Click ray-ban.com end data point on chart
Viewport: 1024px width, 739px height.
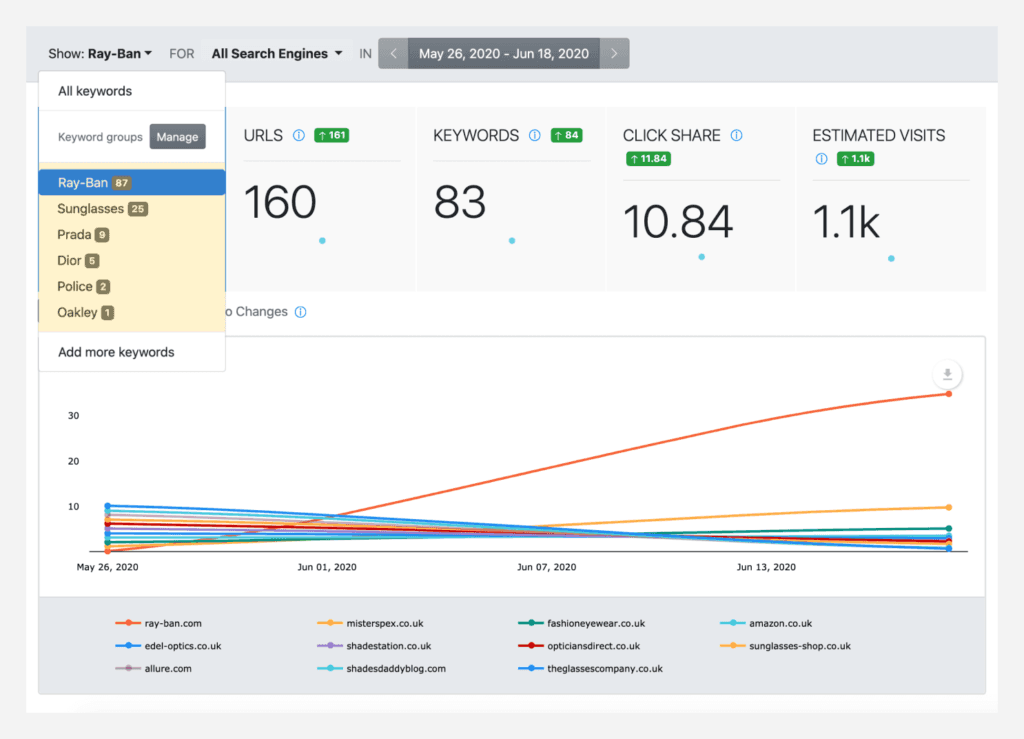949,394
